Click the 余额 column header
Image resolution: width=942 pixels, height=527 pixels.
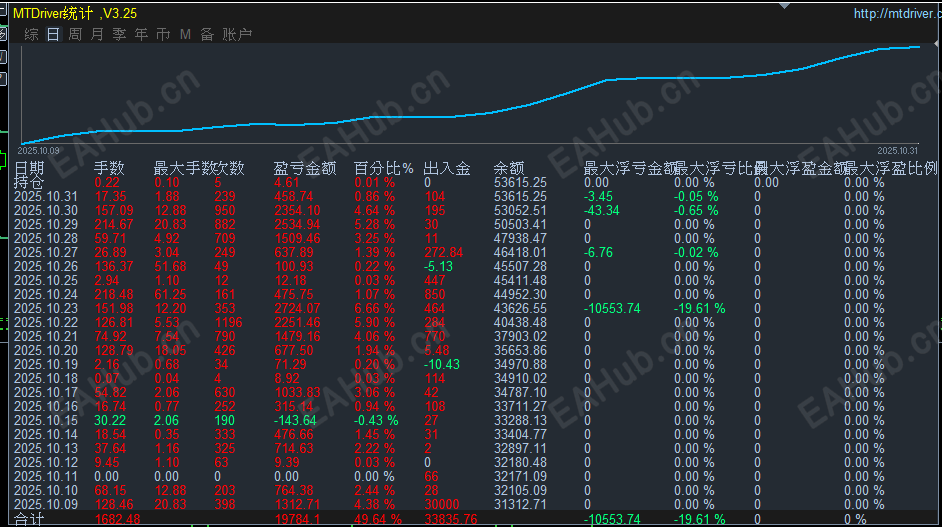[x=509, y=168]
